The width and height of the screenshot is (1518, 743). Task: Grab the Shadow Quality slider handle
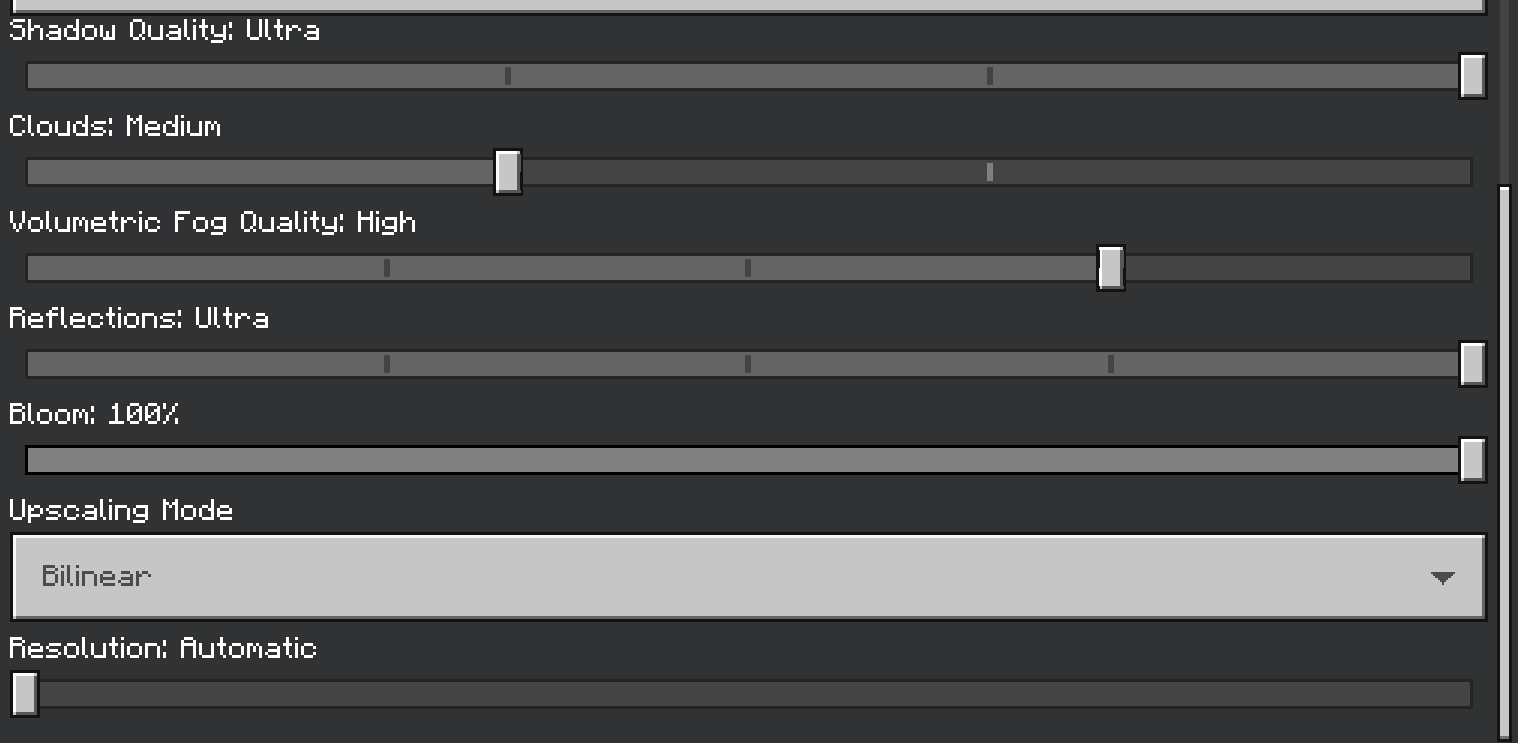[x=1472, y=76]
